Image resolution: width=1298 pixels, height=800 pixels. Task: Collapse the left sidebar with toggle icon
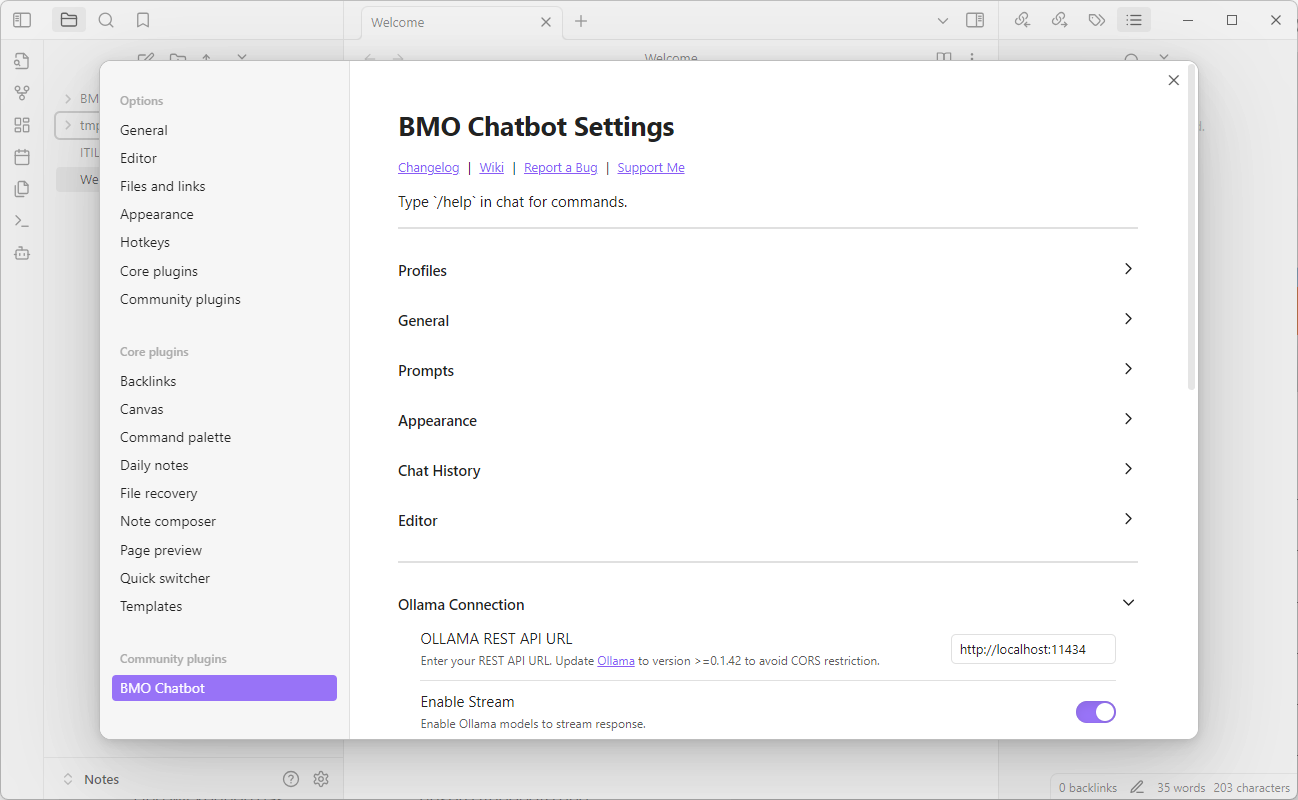click(22, 20)
